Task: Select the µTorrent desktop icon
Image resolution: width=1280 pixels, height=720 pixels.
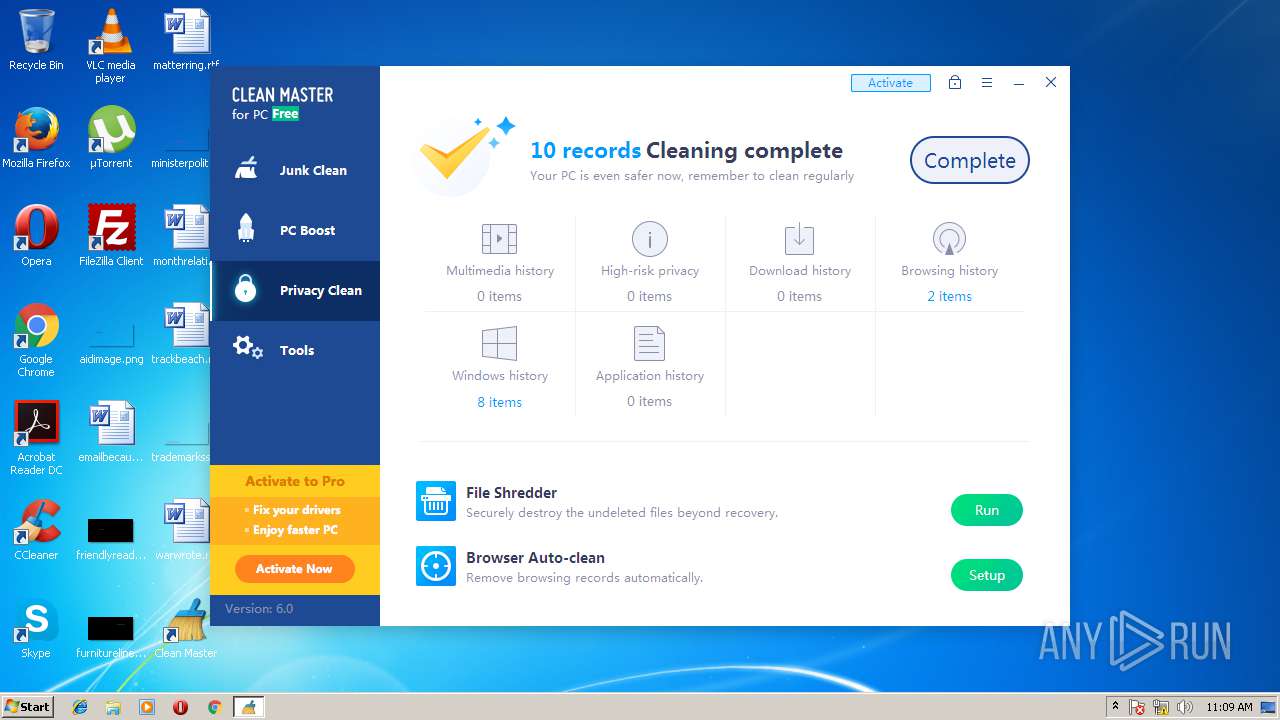Action: click(111, 138)
